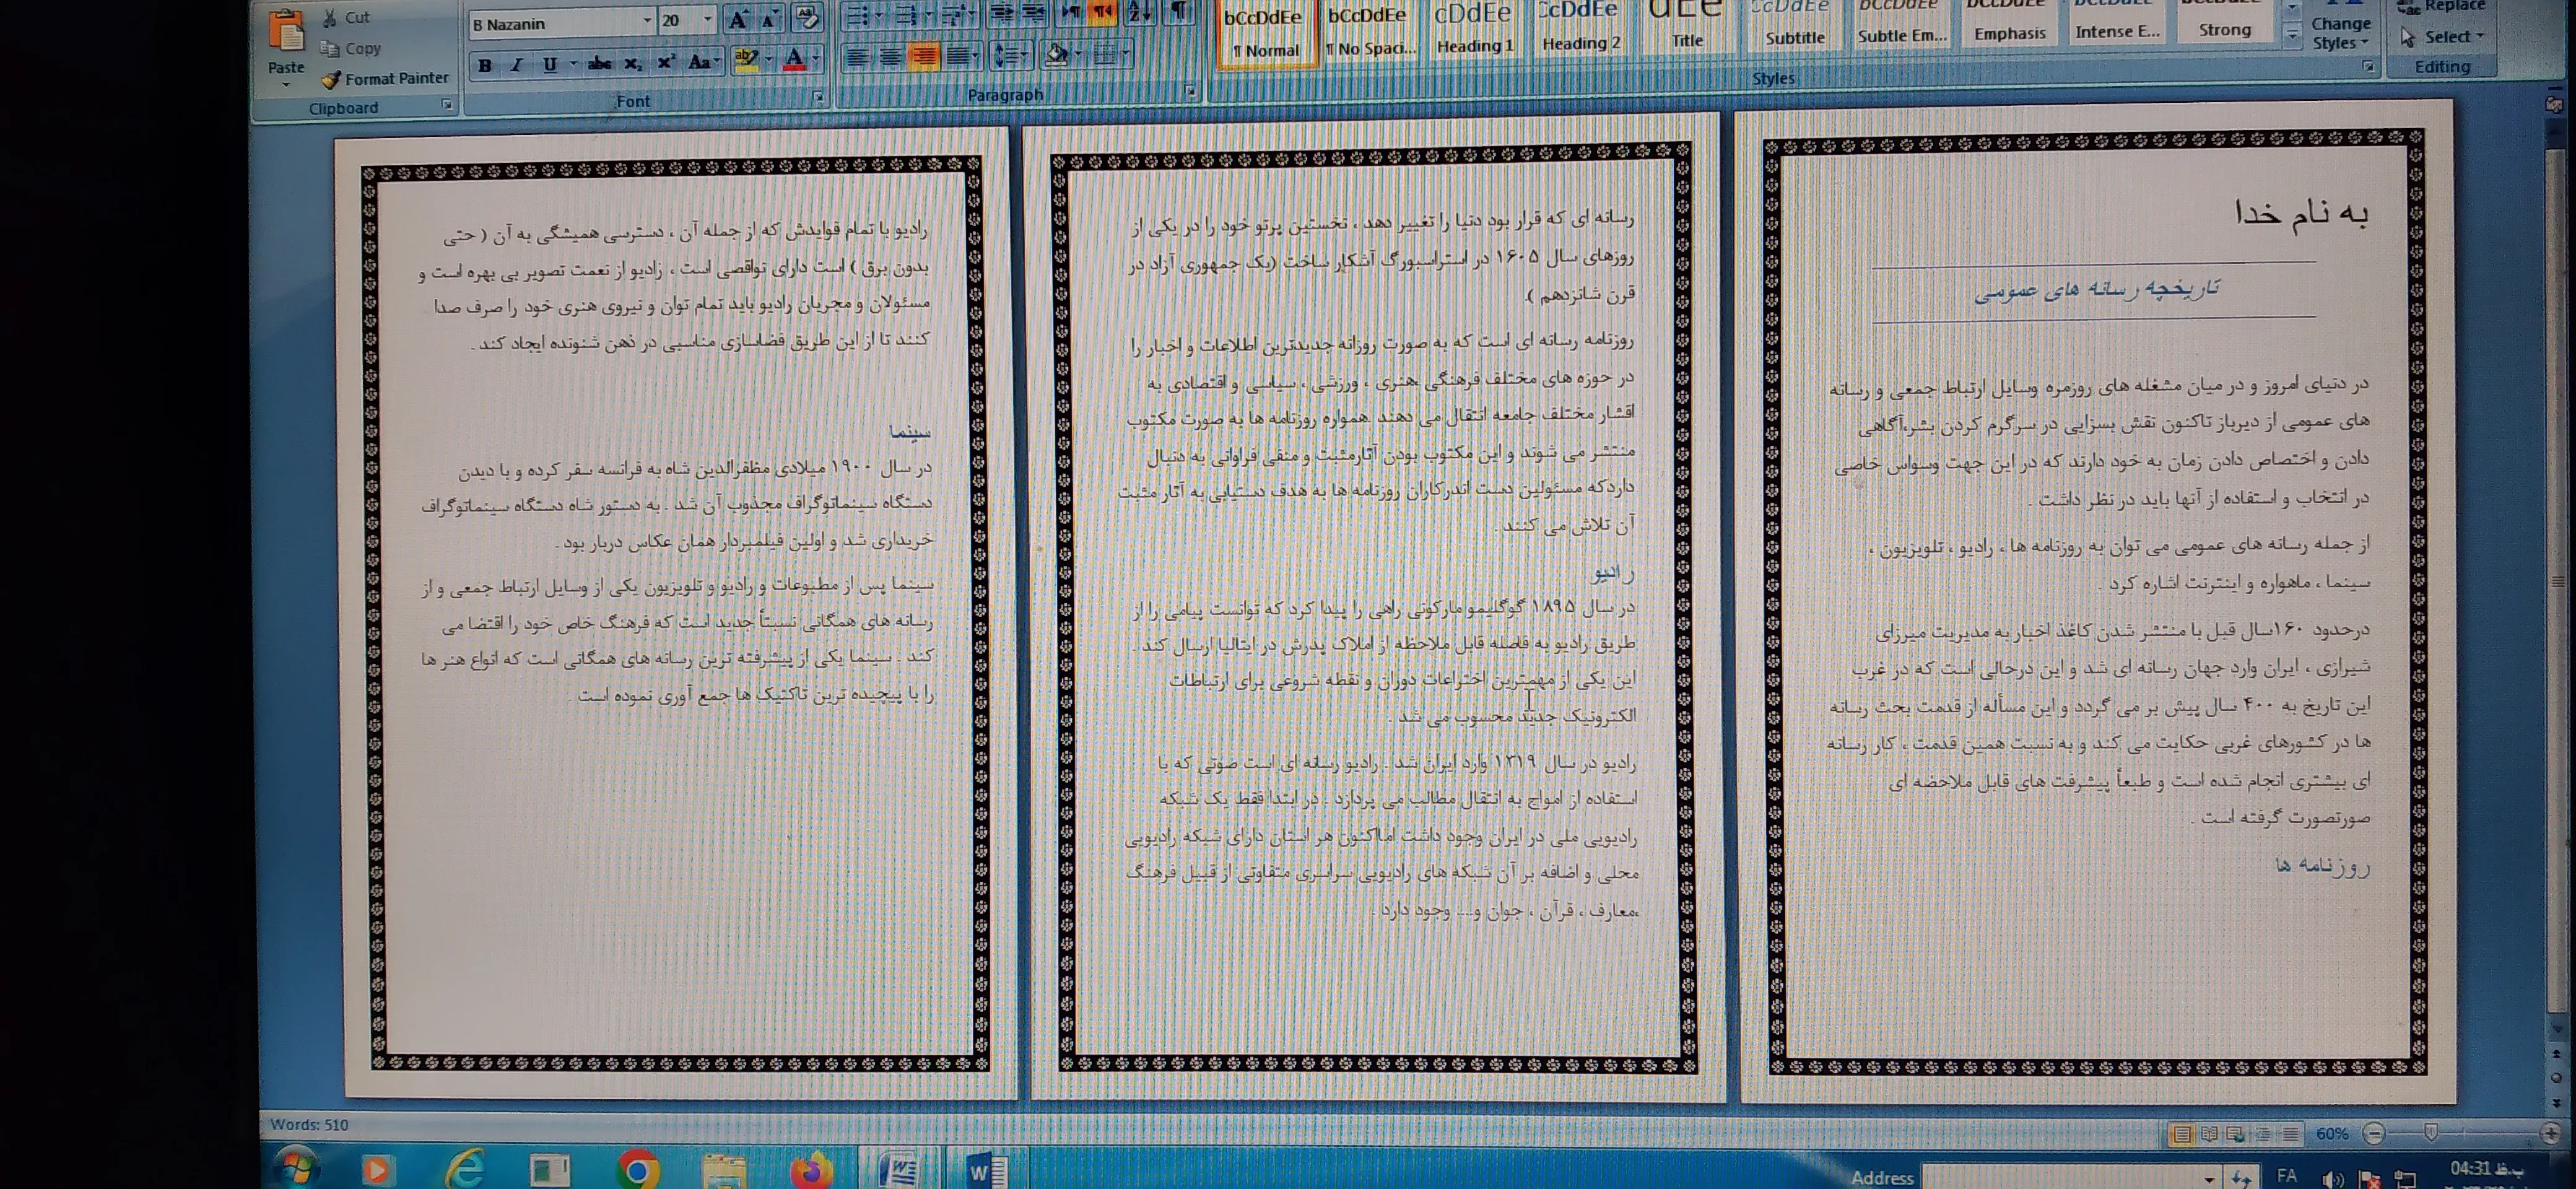Toggle show paragraph marks
This screenshot has width=2576, height=1189.
click(1179, 11)
